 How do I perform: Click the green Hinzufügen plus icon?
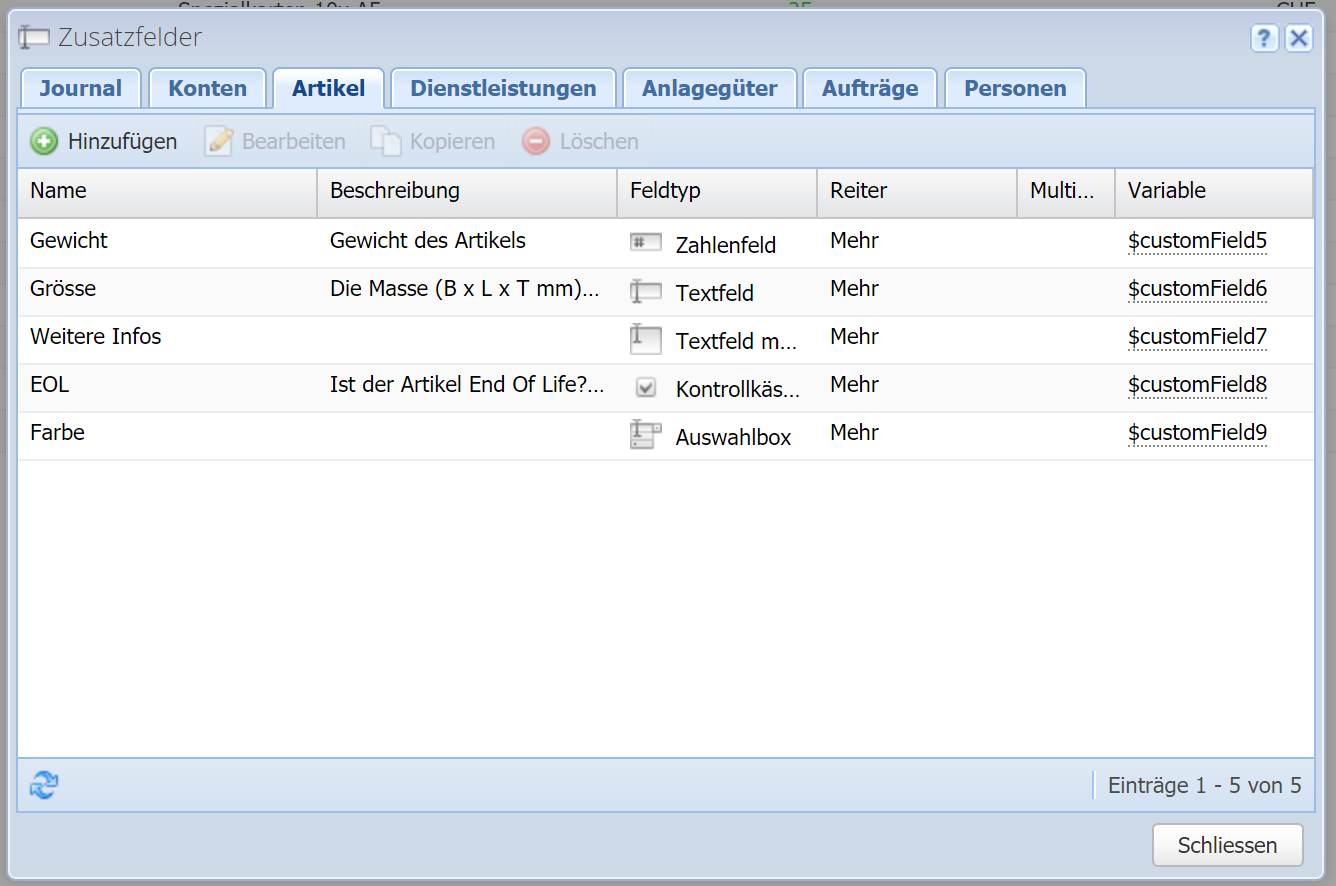click(x=44, y=142)
